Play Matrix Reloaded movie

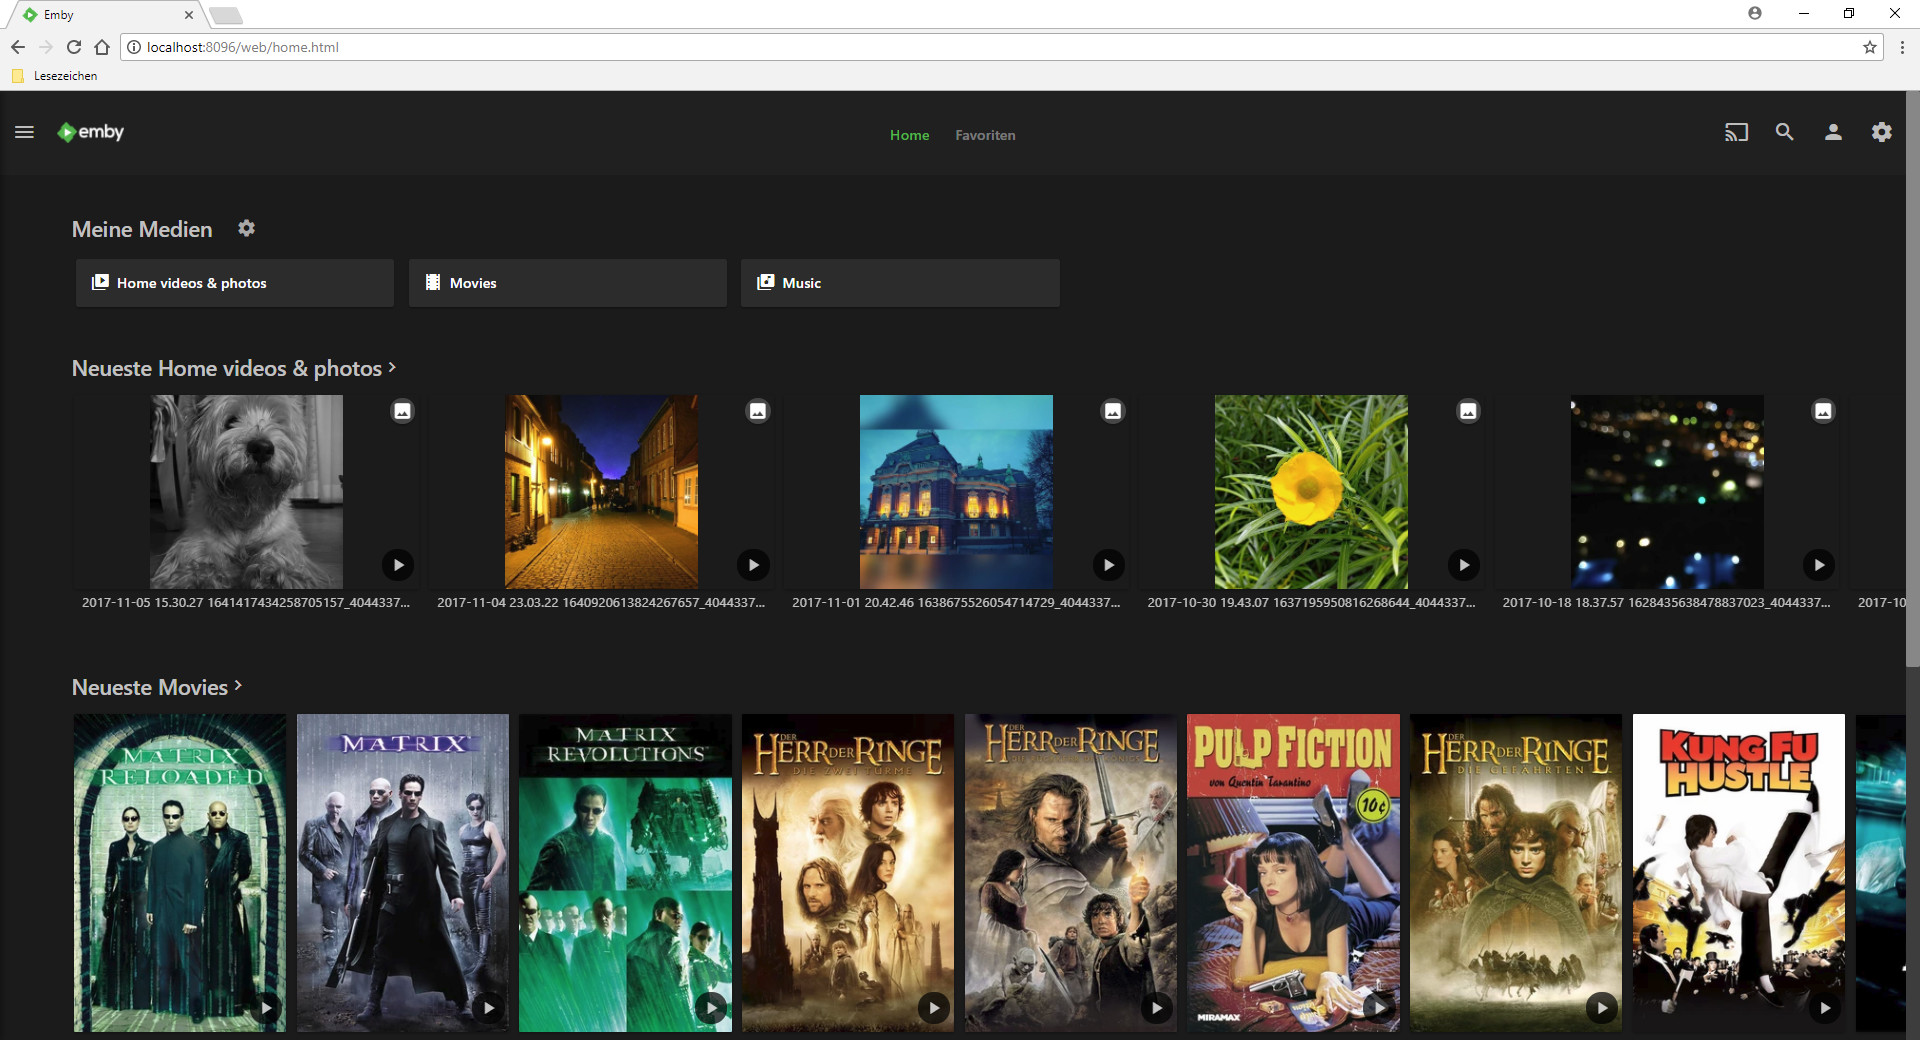pyautogui.click(x=266, y=1008)
